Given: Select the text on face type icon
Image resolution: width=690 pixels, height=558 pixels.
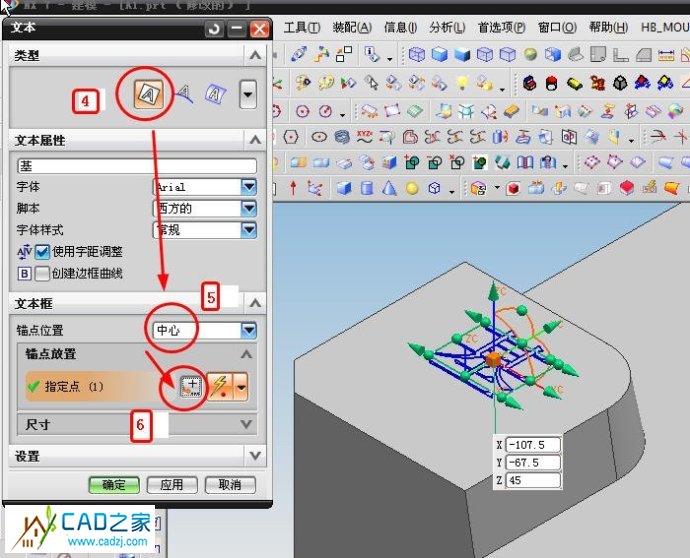Looking at the screenshot, I should (215, 94).
